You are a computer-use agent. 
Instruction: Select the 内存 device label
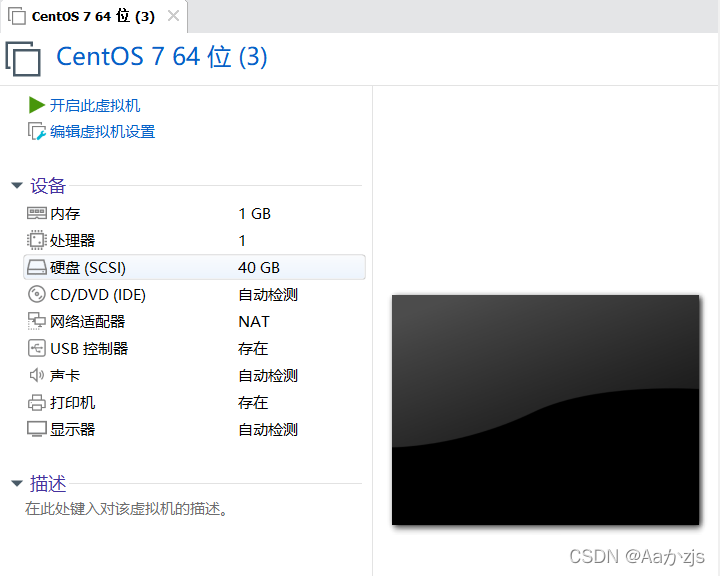[65, 214]
